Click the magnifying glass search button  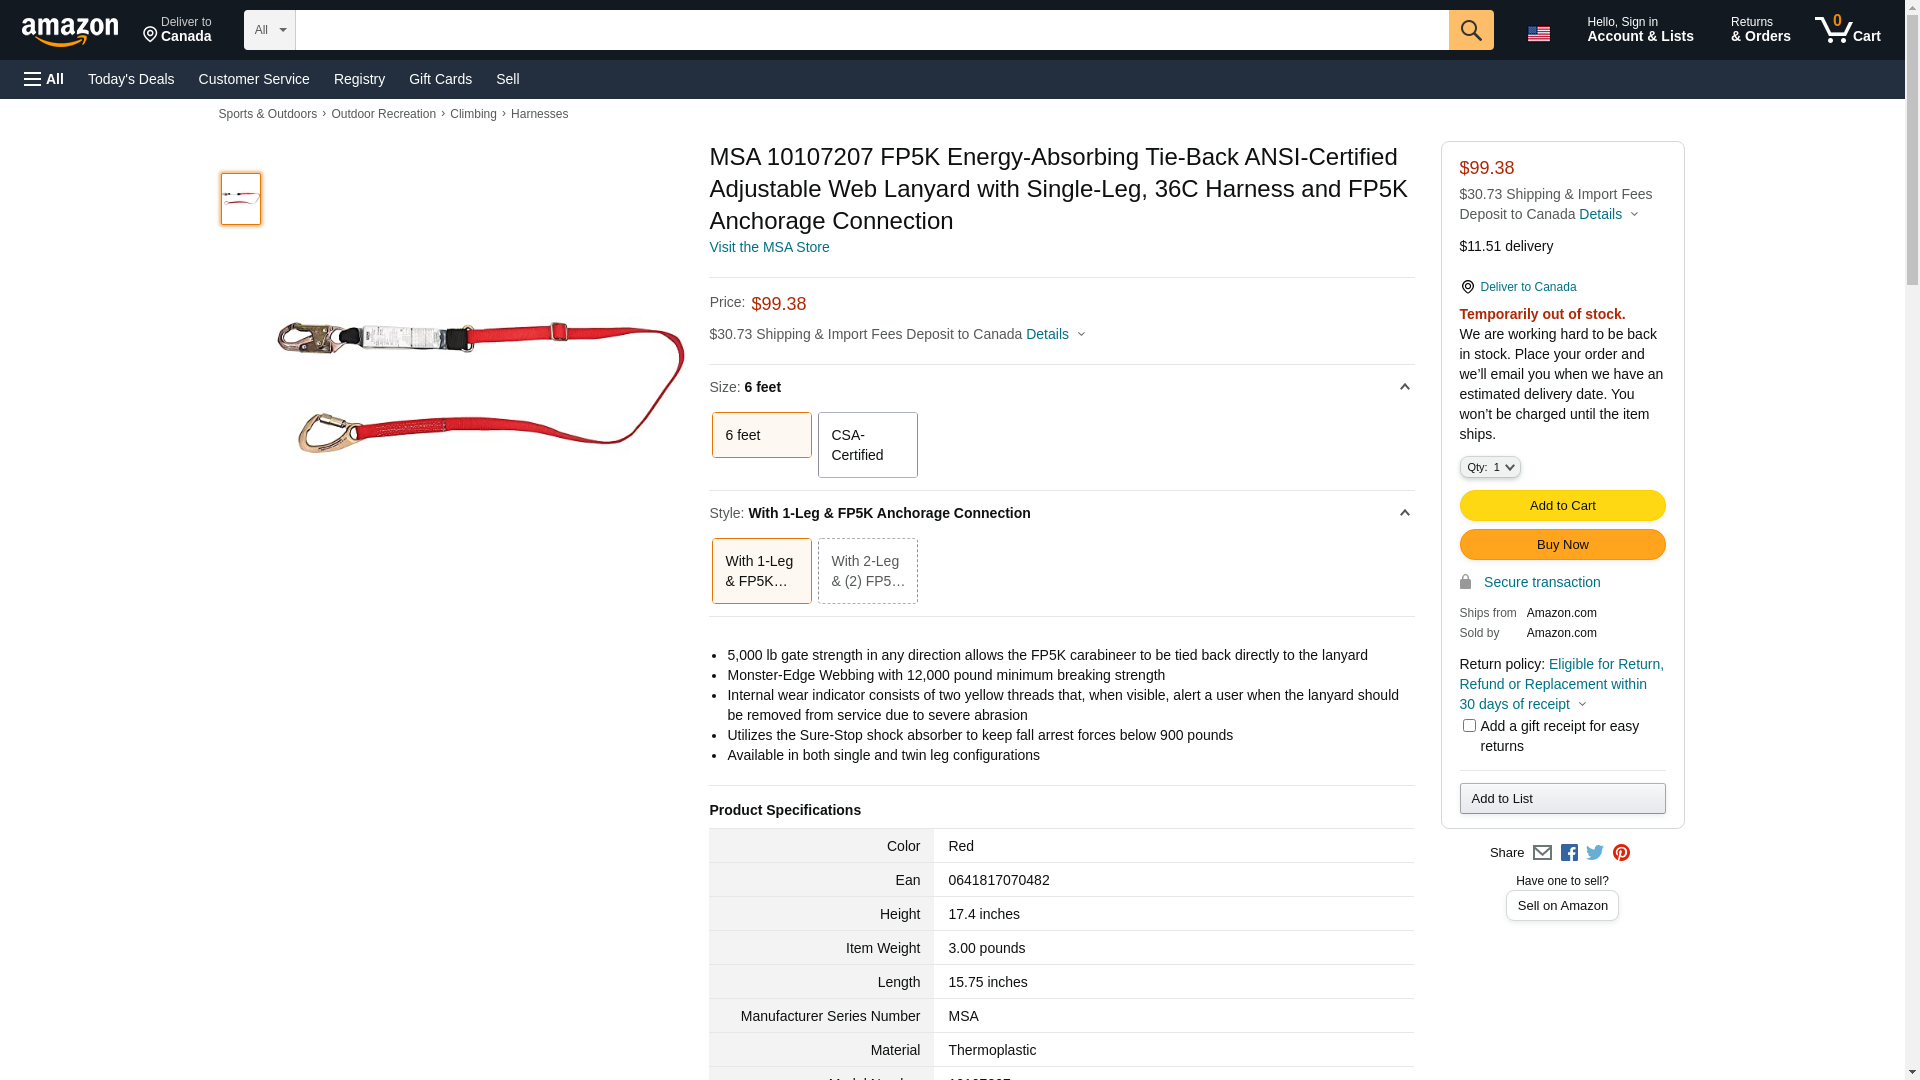[1470, 30]
